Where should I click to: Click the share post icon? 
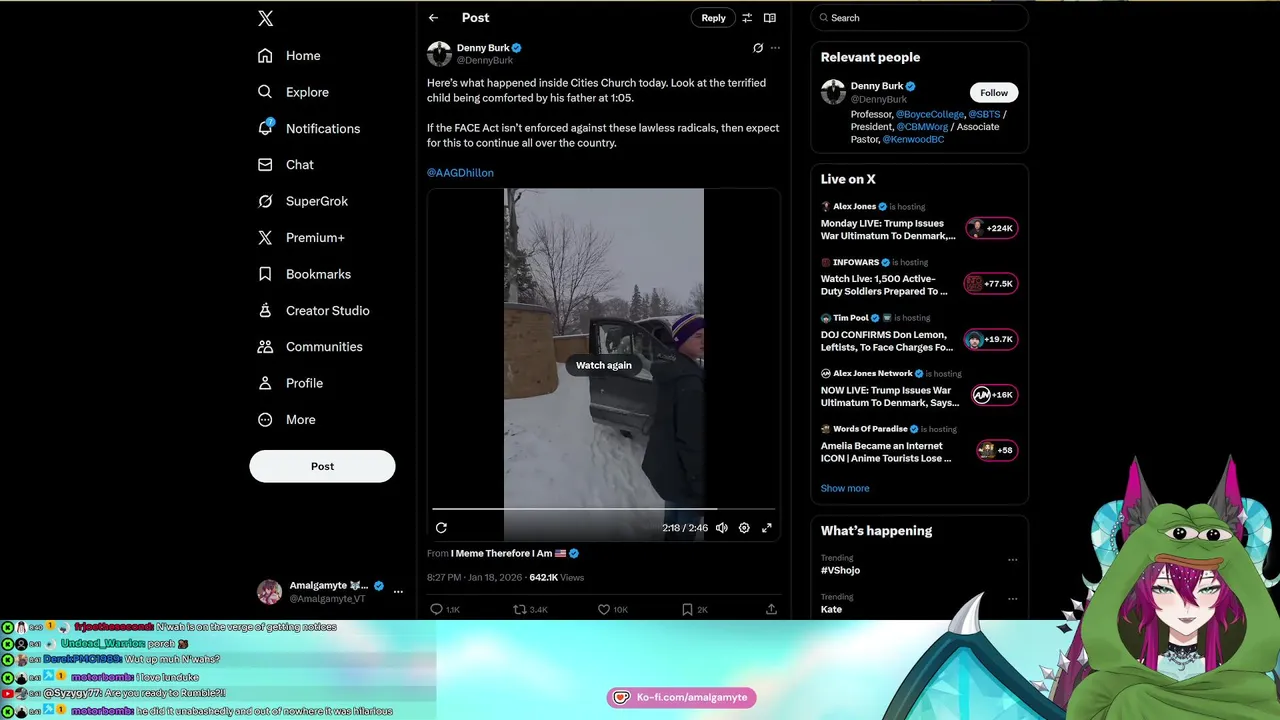click(x=771, y=609)
